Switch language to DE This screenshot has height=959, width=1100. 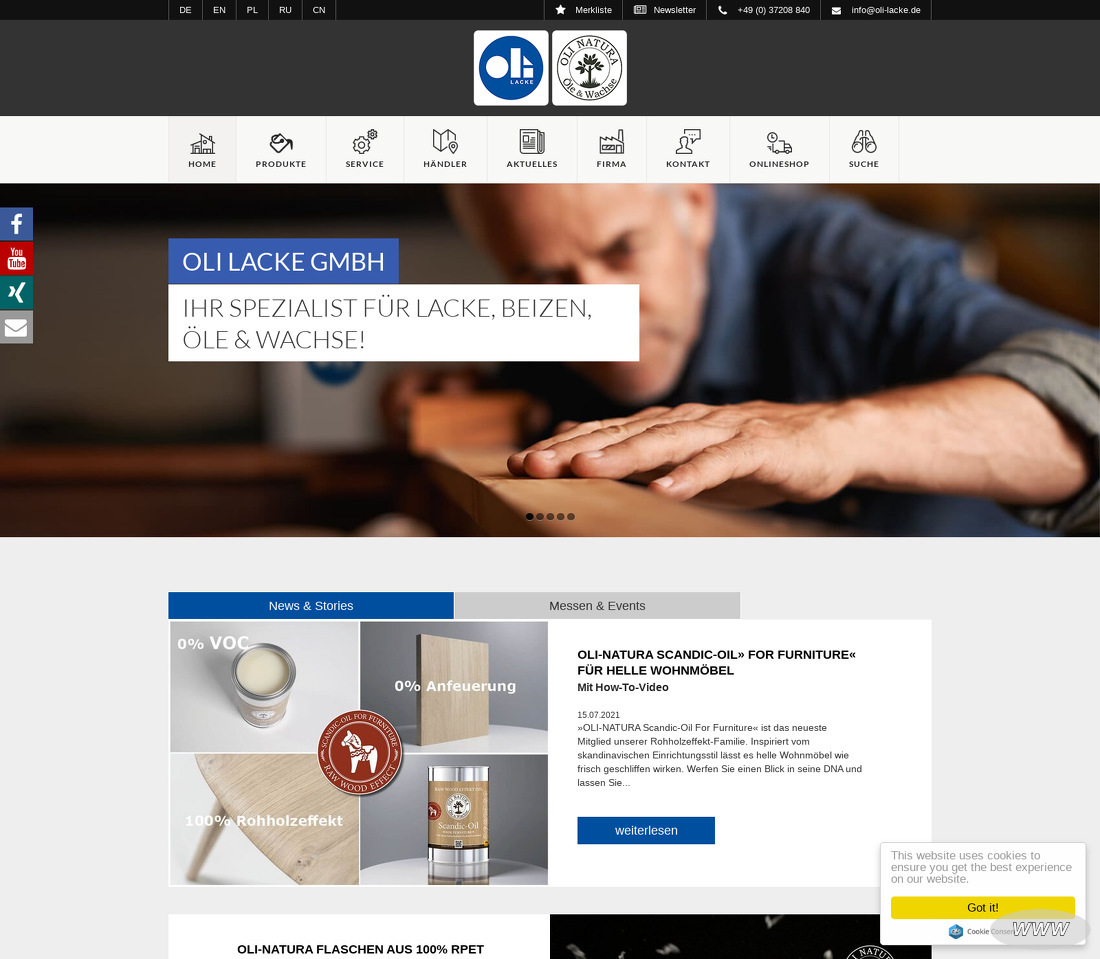185,10
